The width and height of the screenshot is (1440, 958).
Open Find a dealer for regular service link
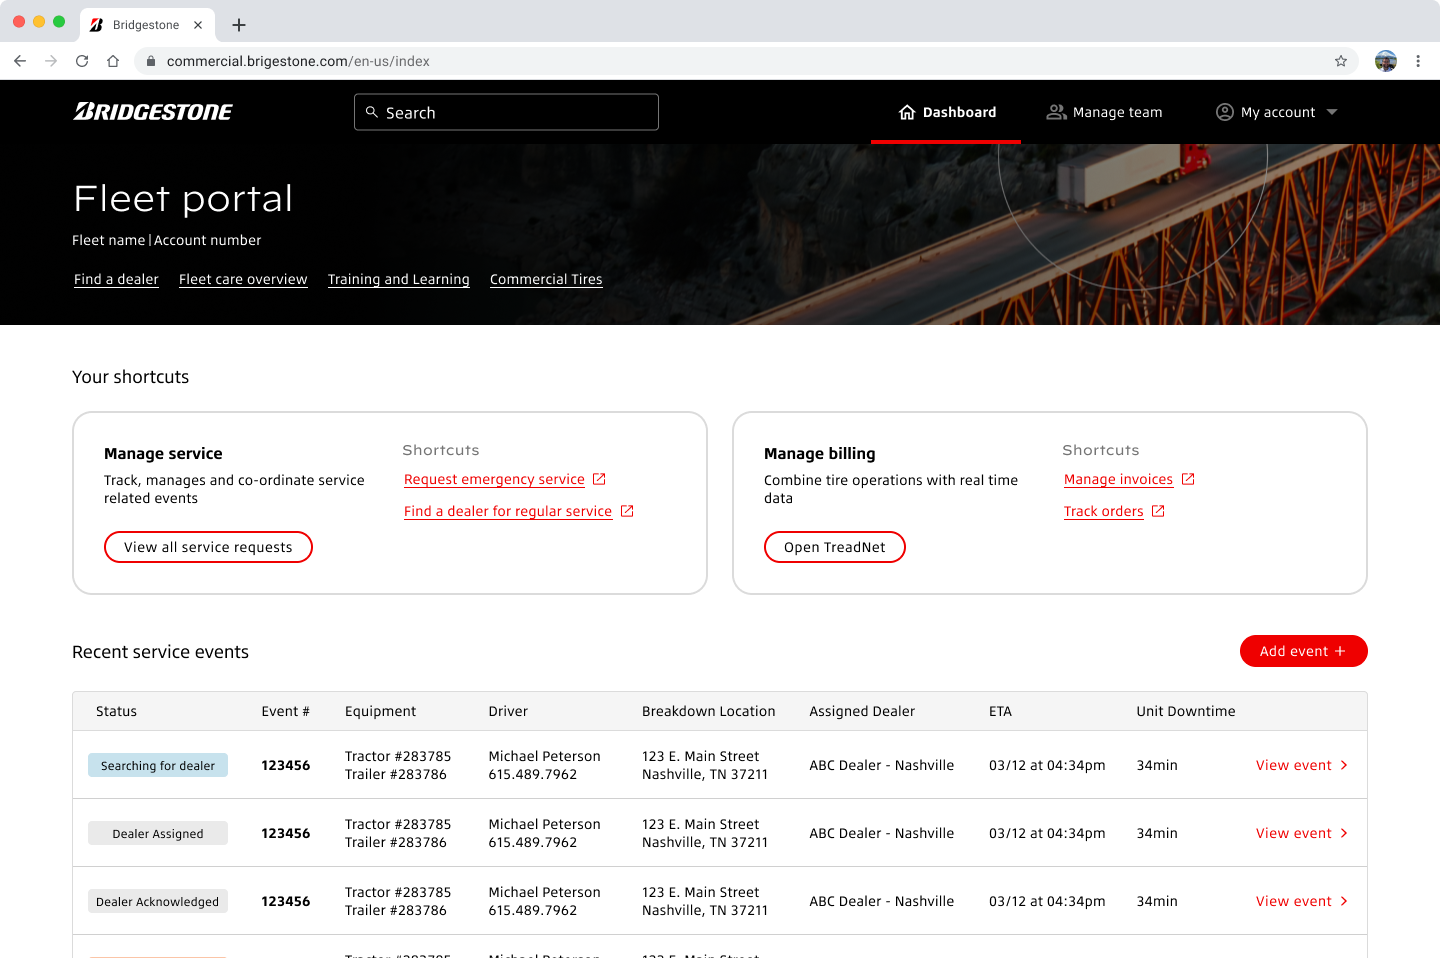pyautogui.click(x=508, y=511)
